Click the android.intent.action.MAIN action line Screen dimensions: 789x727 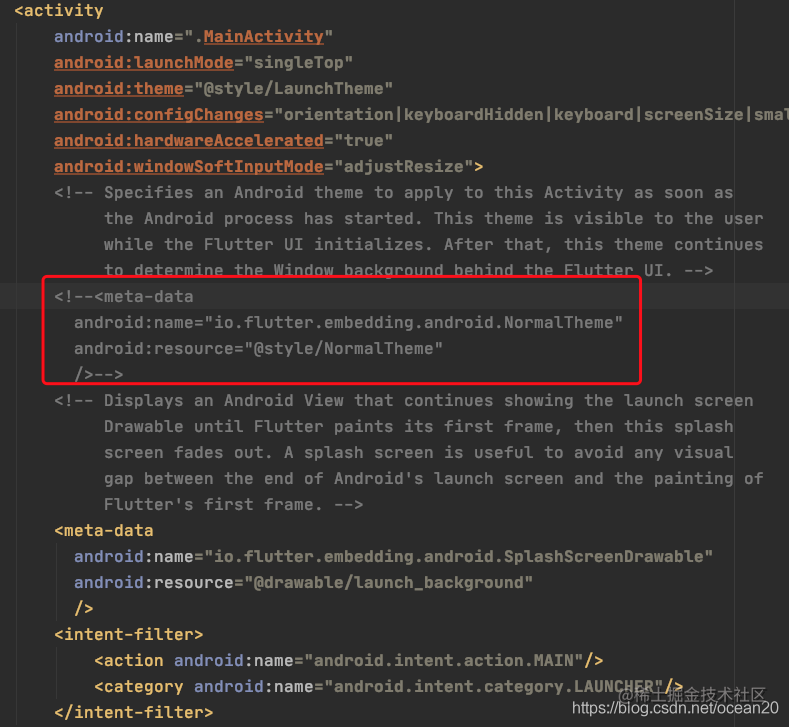(x=349, y=661)
